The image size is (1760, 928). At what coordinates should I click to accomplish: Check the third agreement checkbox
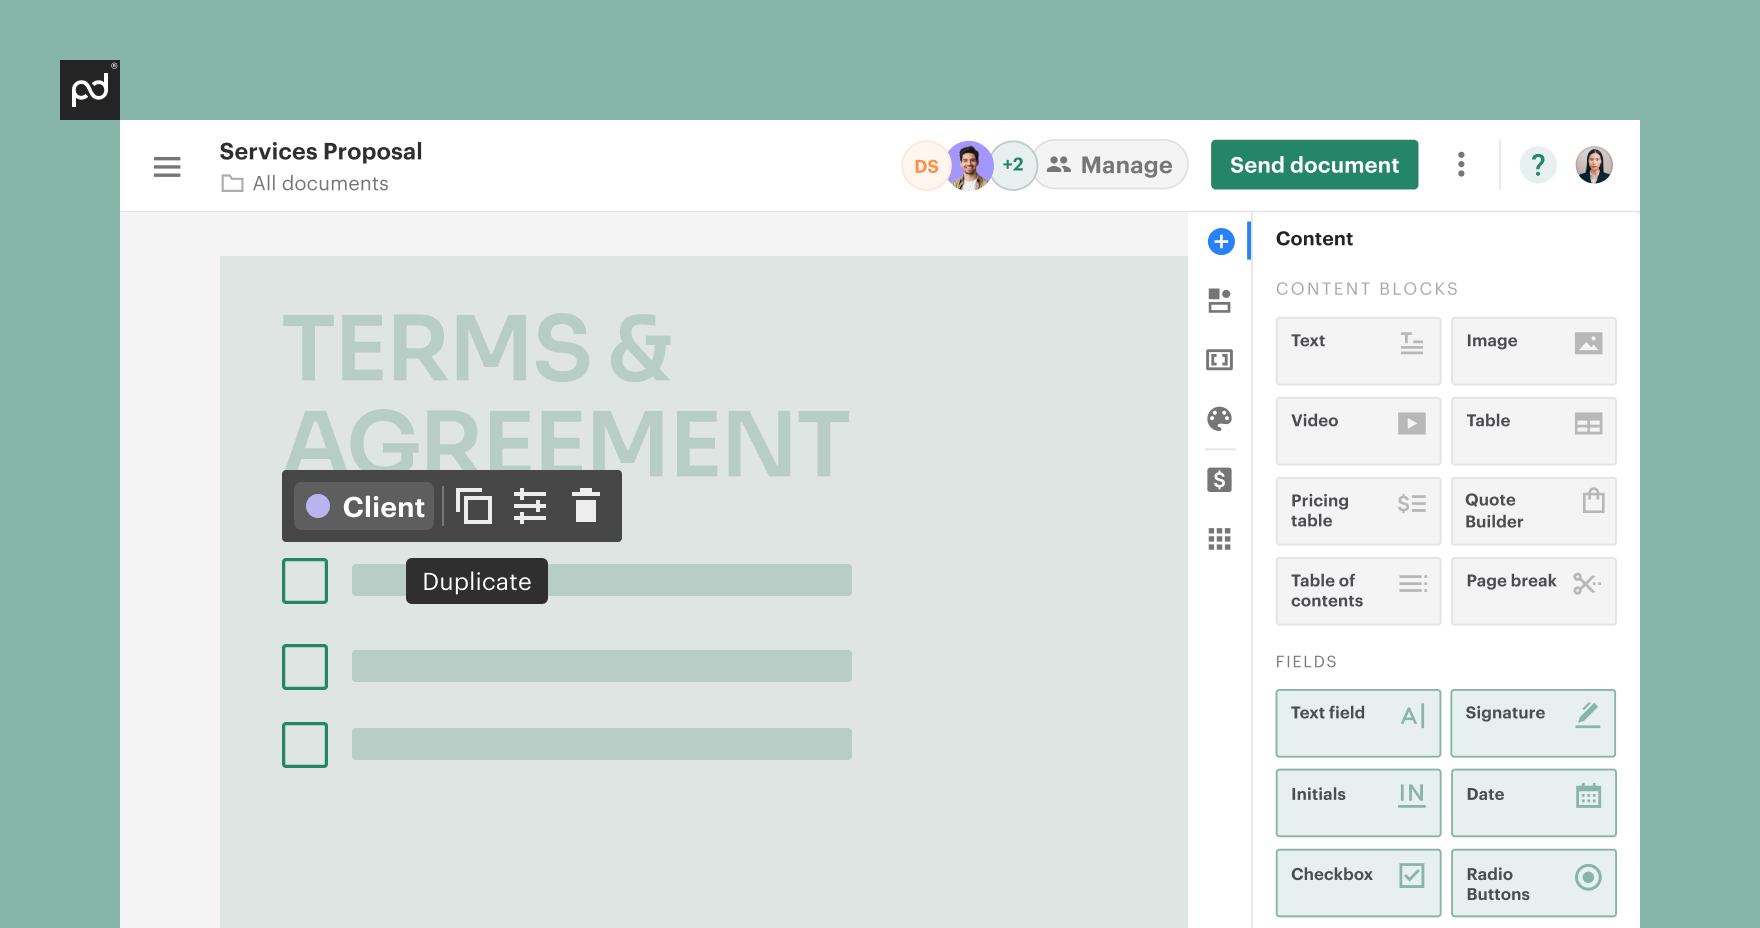pyautogui.click(x=304, y=744)
